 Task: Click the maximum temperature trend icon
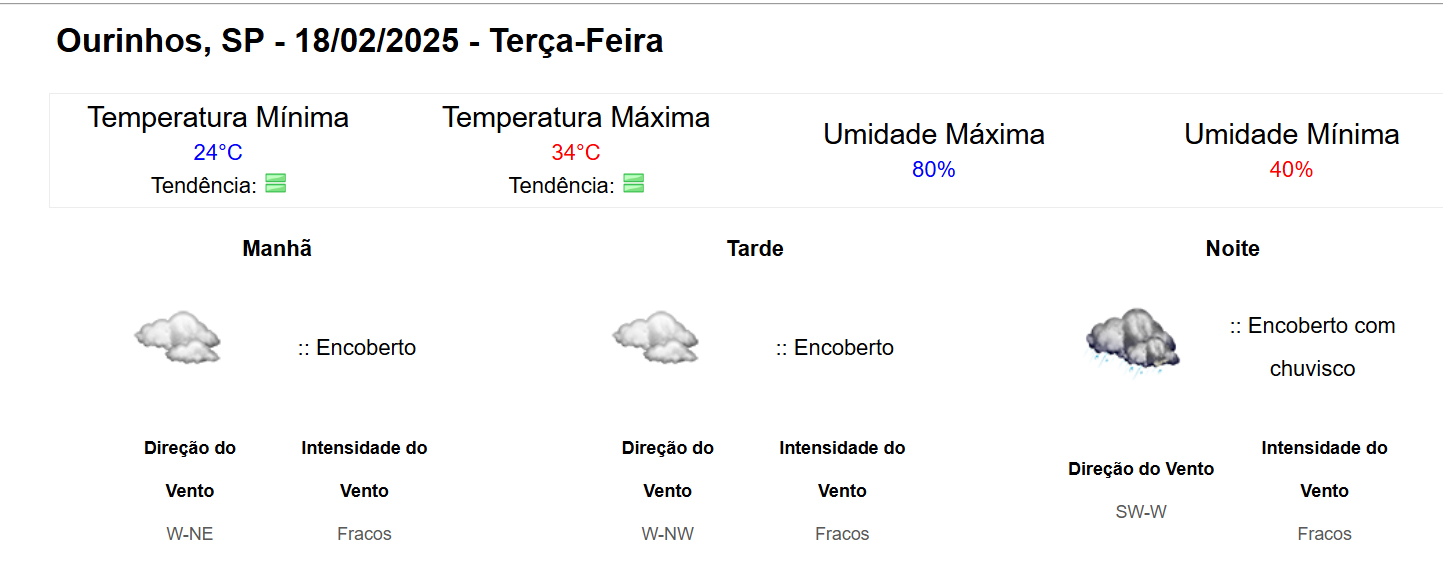pos(633,184)
